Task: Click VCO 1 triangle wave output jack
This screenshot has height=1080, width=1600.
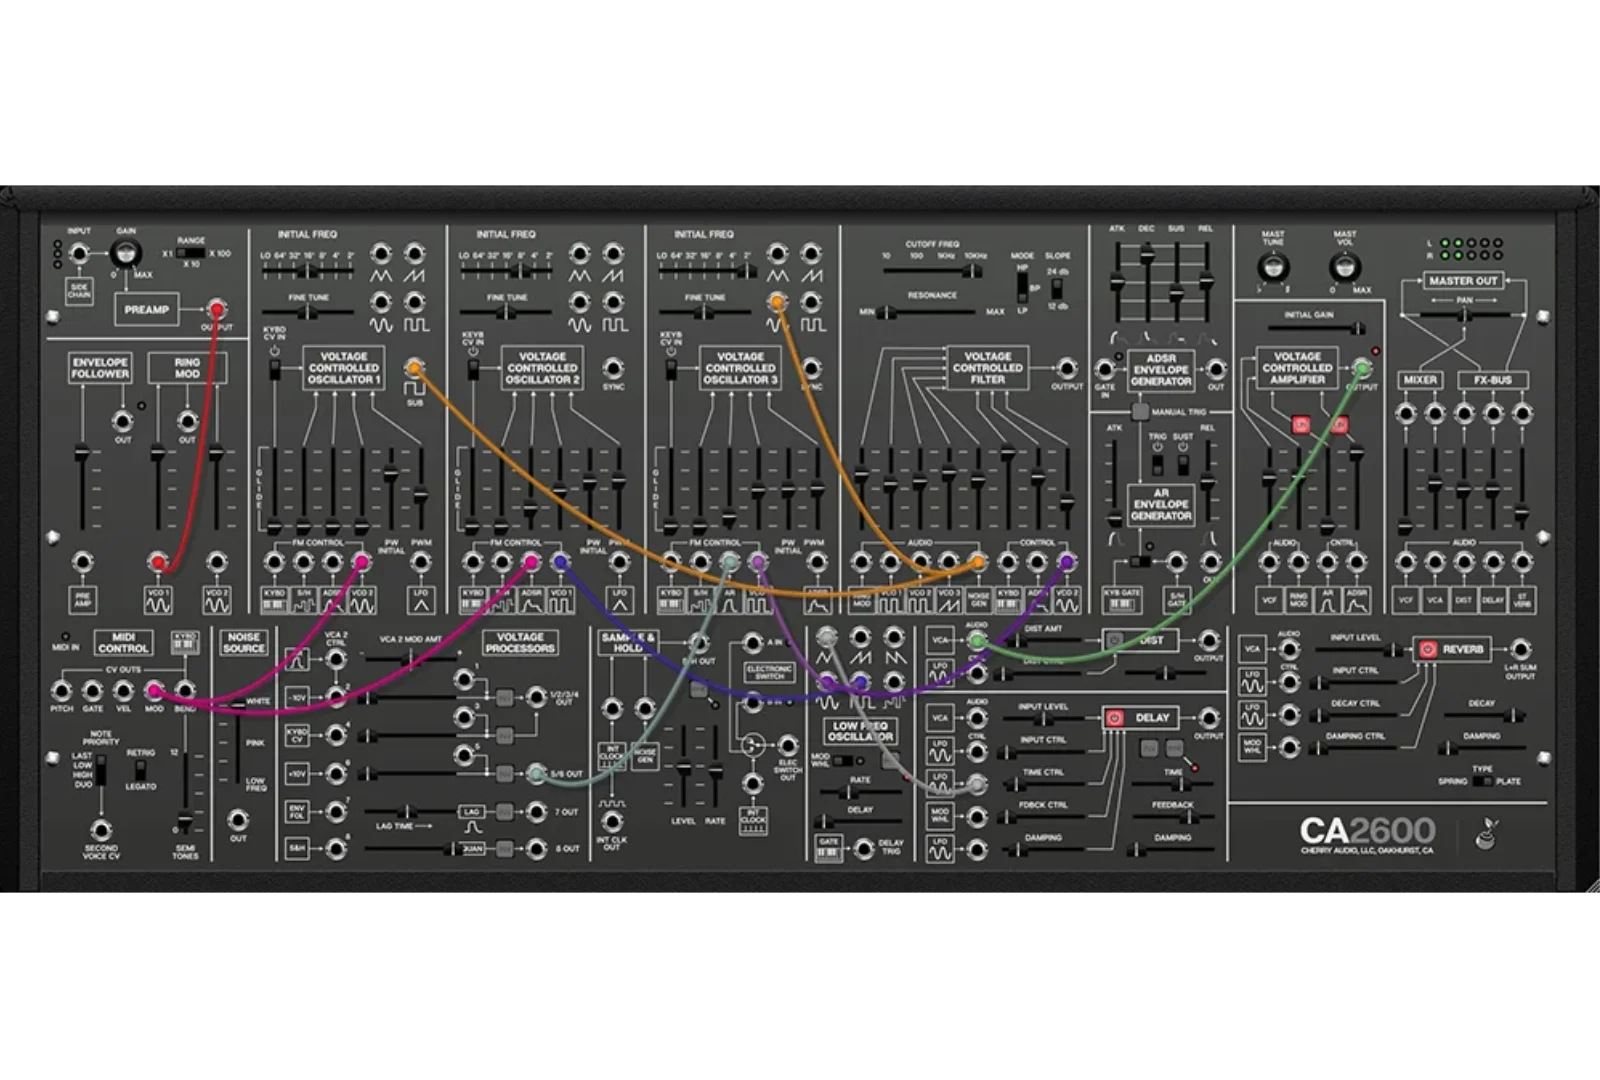Action: [x=382, y=253]
